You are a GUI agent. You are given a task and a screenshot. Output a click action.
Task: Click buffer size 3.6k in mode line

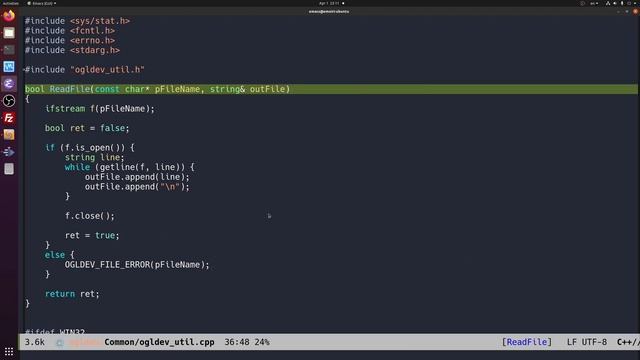click(x=35, y=342)
